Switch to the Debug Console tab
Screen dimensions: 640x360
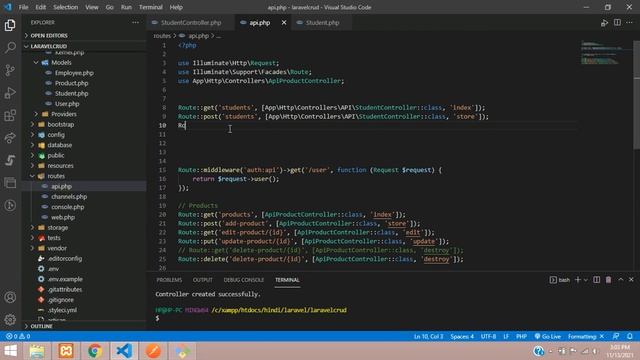[244, 280]
